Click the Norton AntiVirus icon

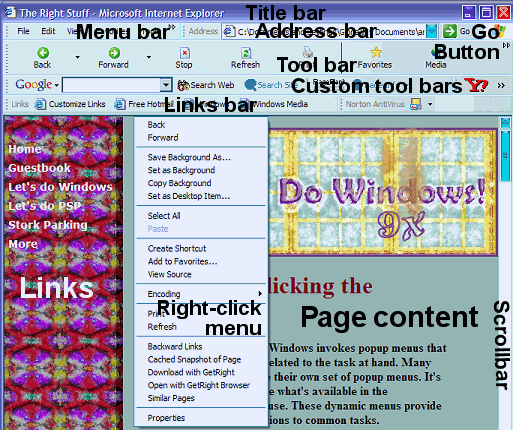(416, 104)
